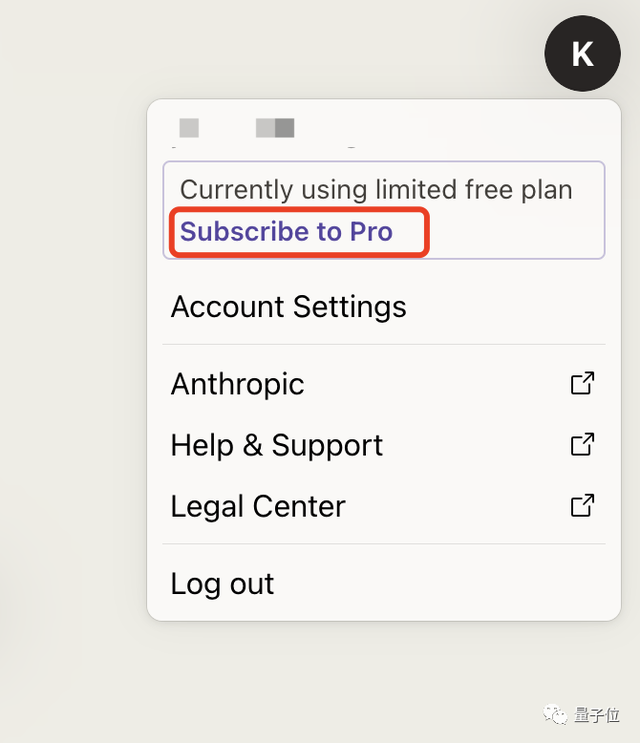Click empty space right of "Subscribe to Pro"
This screenshot has width=640, height=743.
(510, 232)
